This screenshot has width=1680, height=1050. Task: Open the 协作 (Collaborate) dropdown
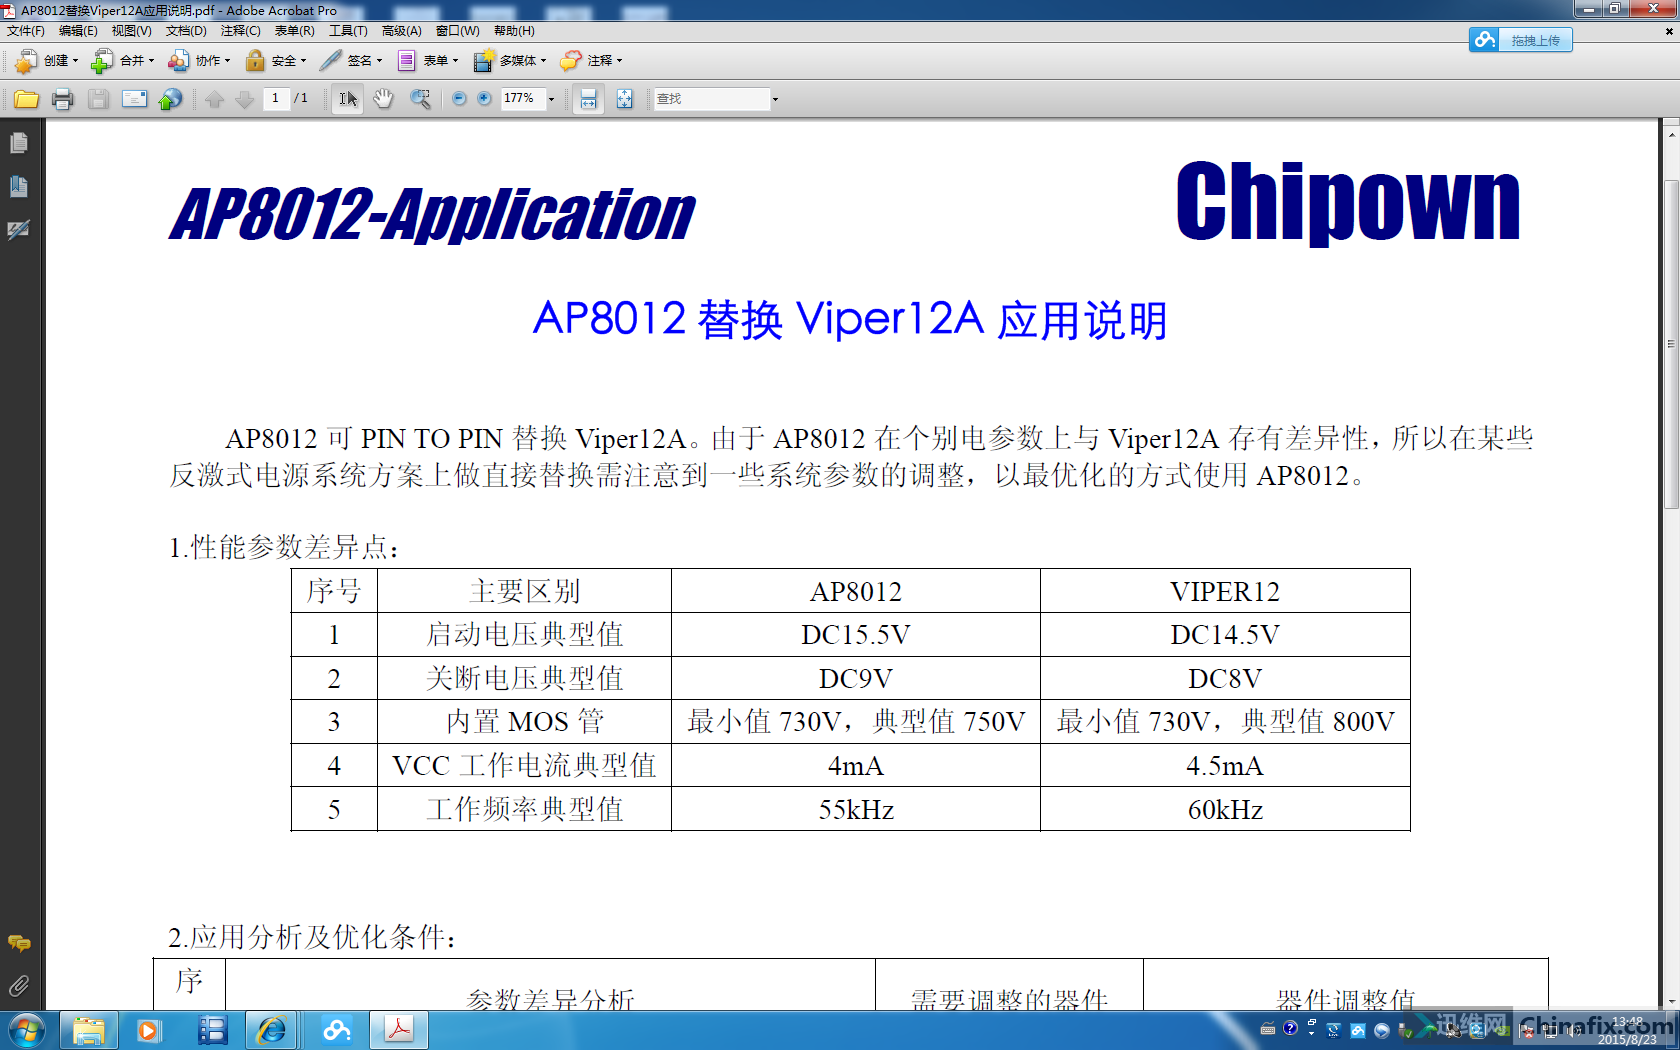pyautogui.click(x=198, y=61)
